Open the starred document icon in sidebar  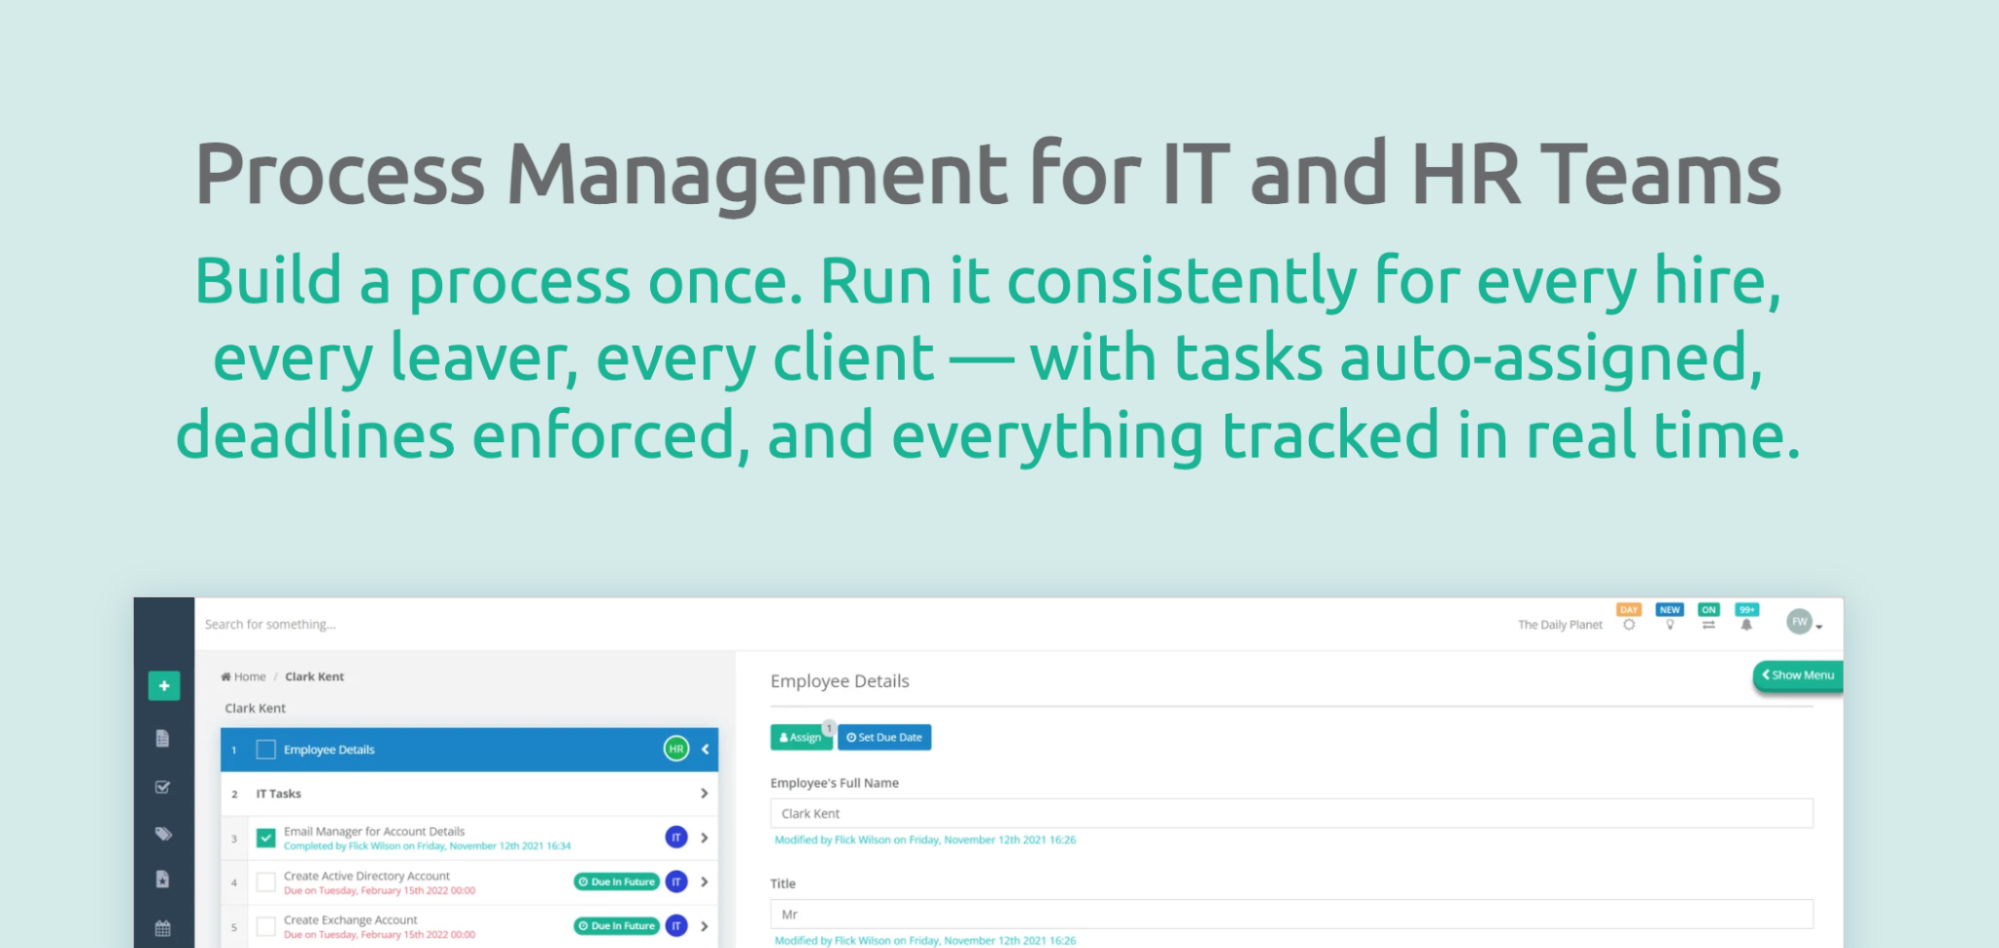pyautogui.click(x=163, y=879)
